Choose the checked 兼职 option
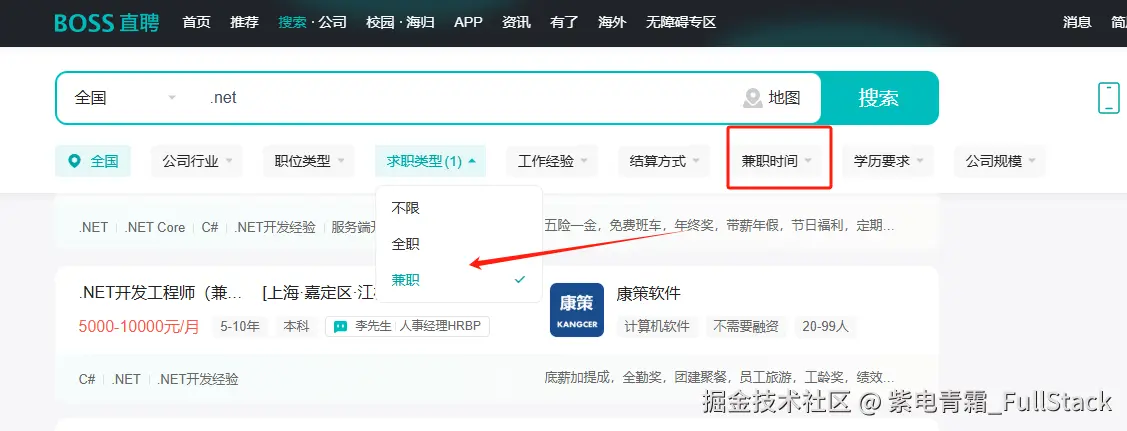The image size is (1127, 431). [459, 280]
